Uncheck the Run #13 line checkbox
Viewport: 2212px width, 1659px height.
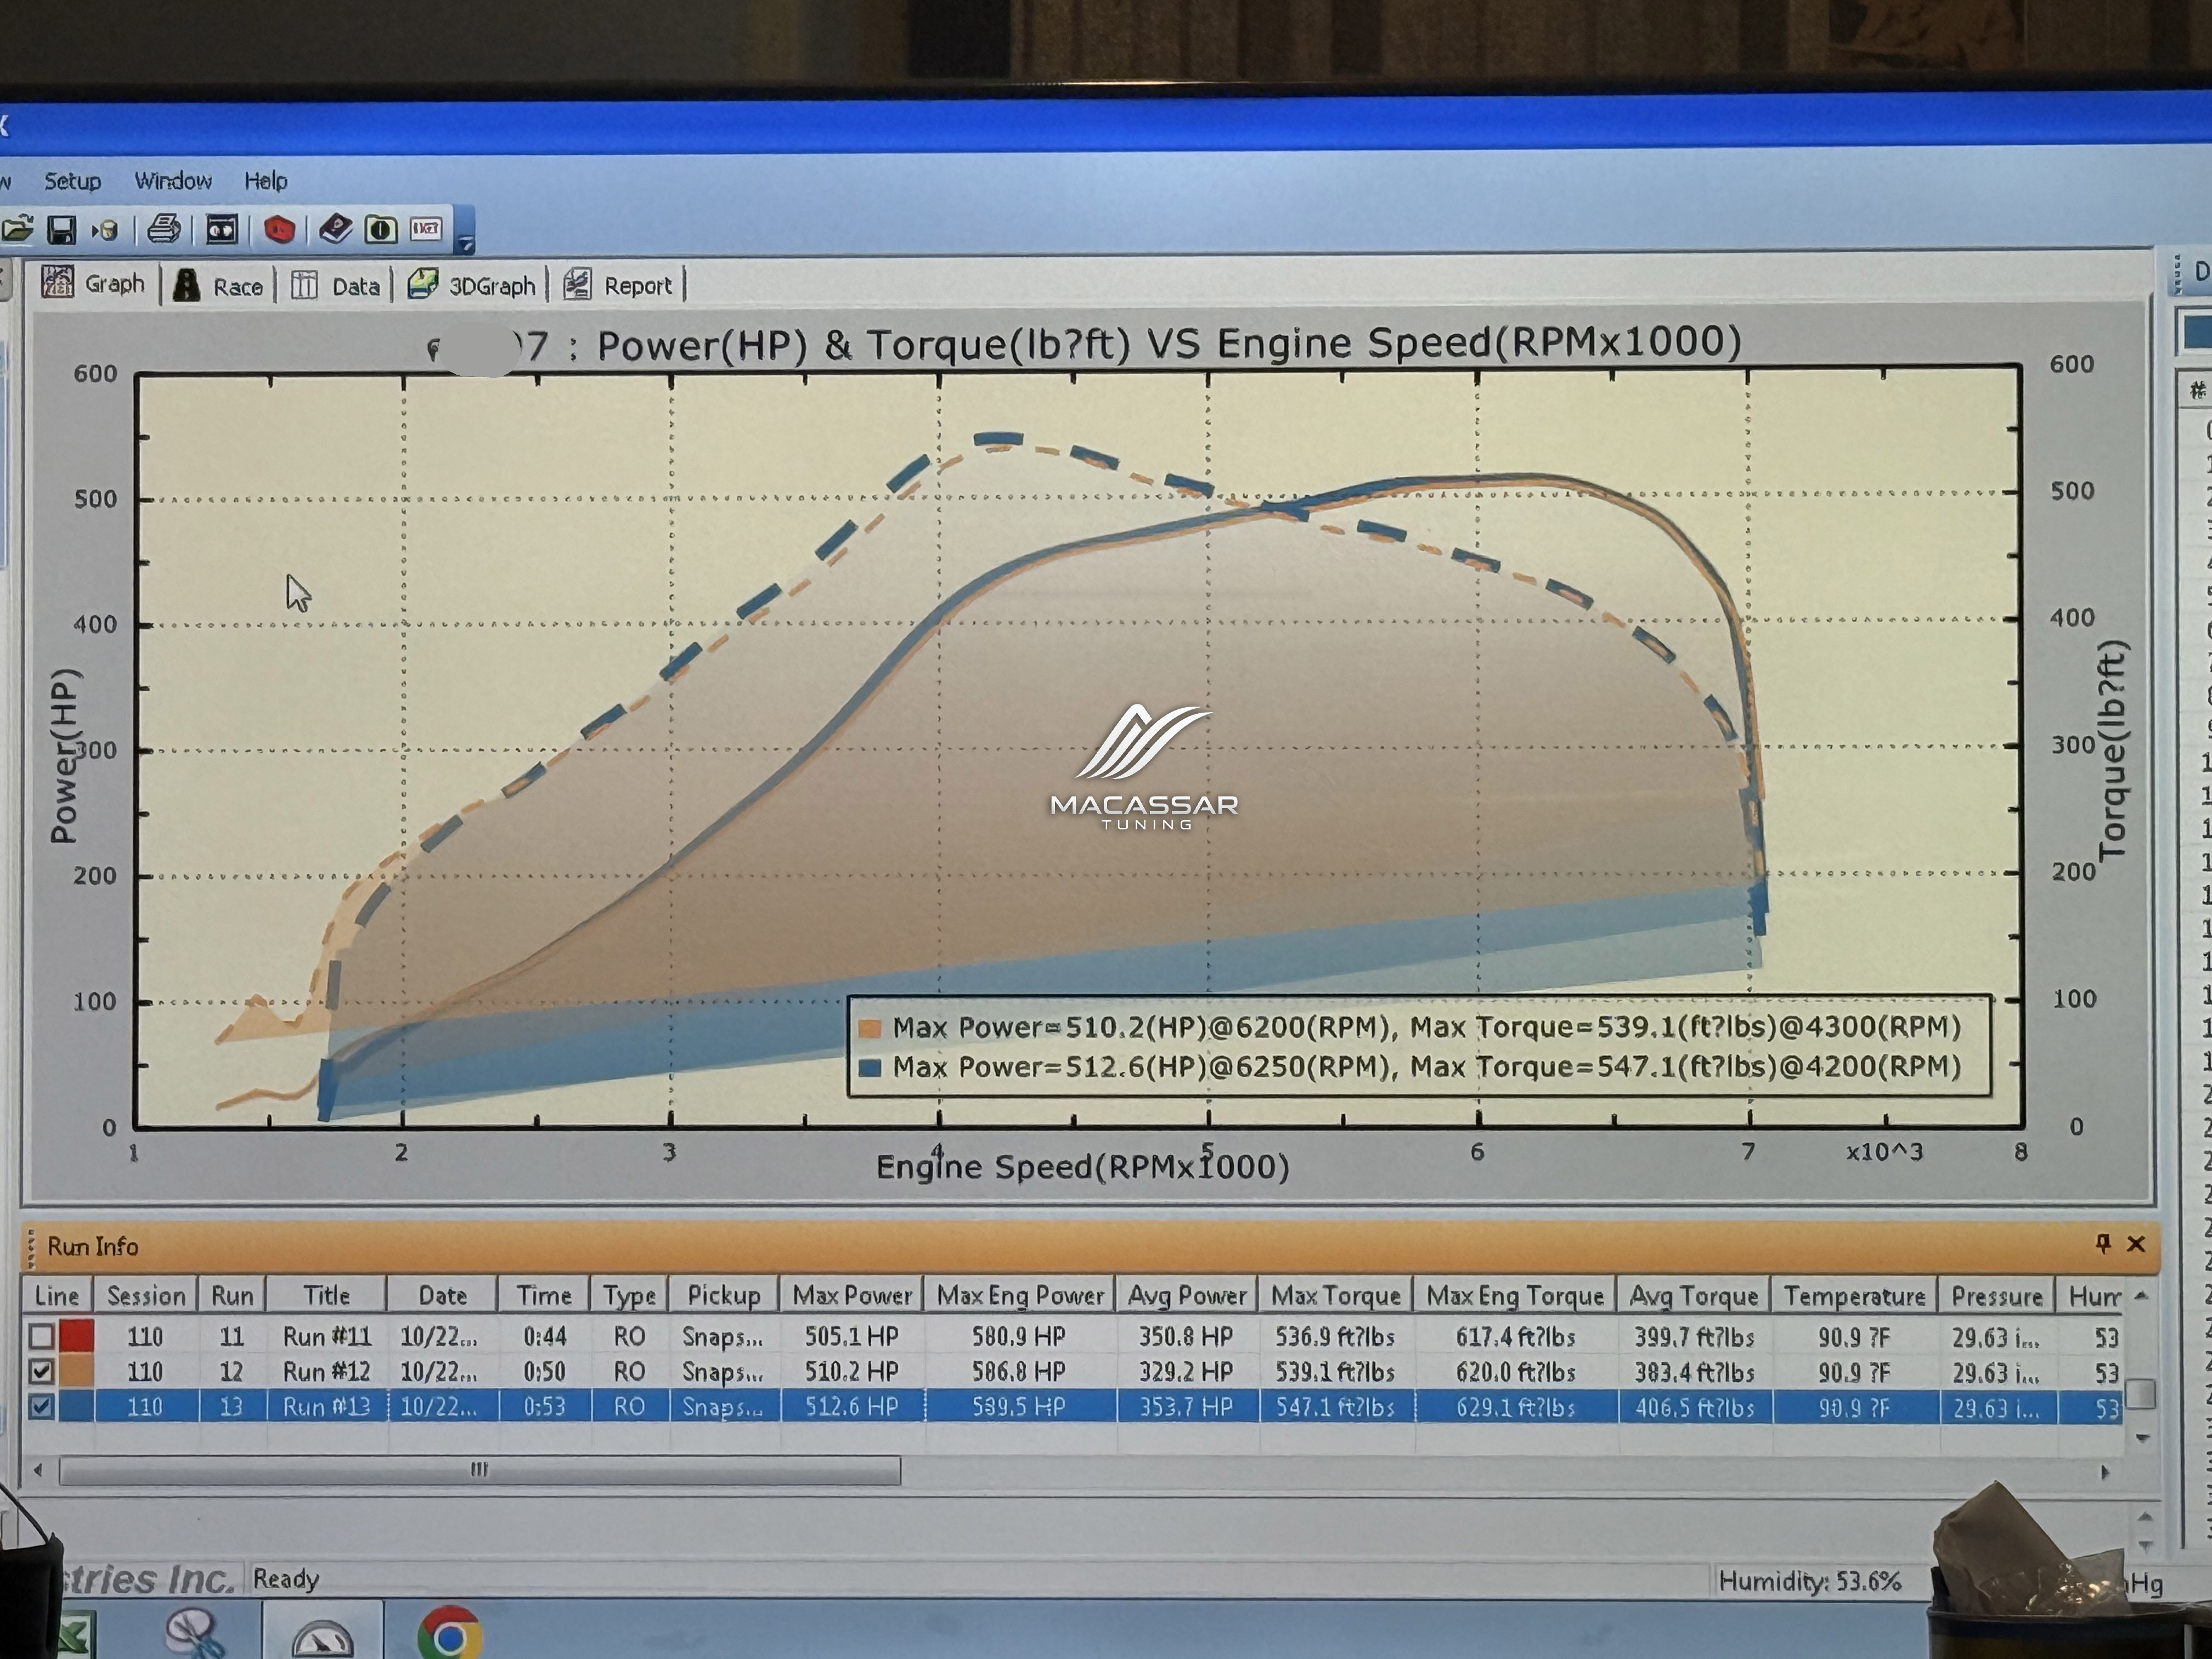pyautogui.click(x=41, y=1407)
